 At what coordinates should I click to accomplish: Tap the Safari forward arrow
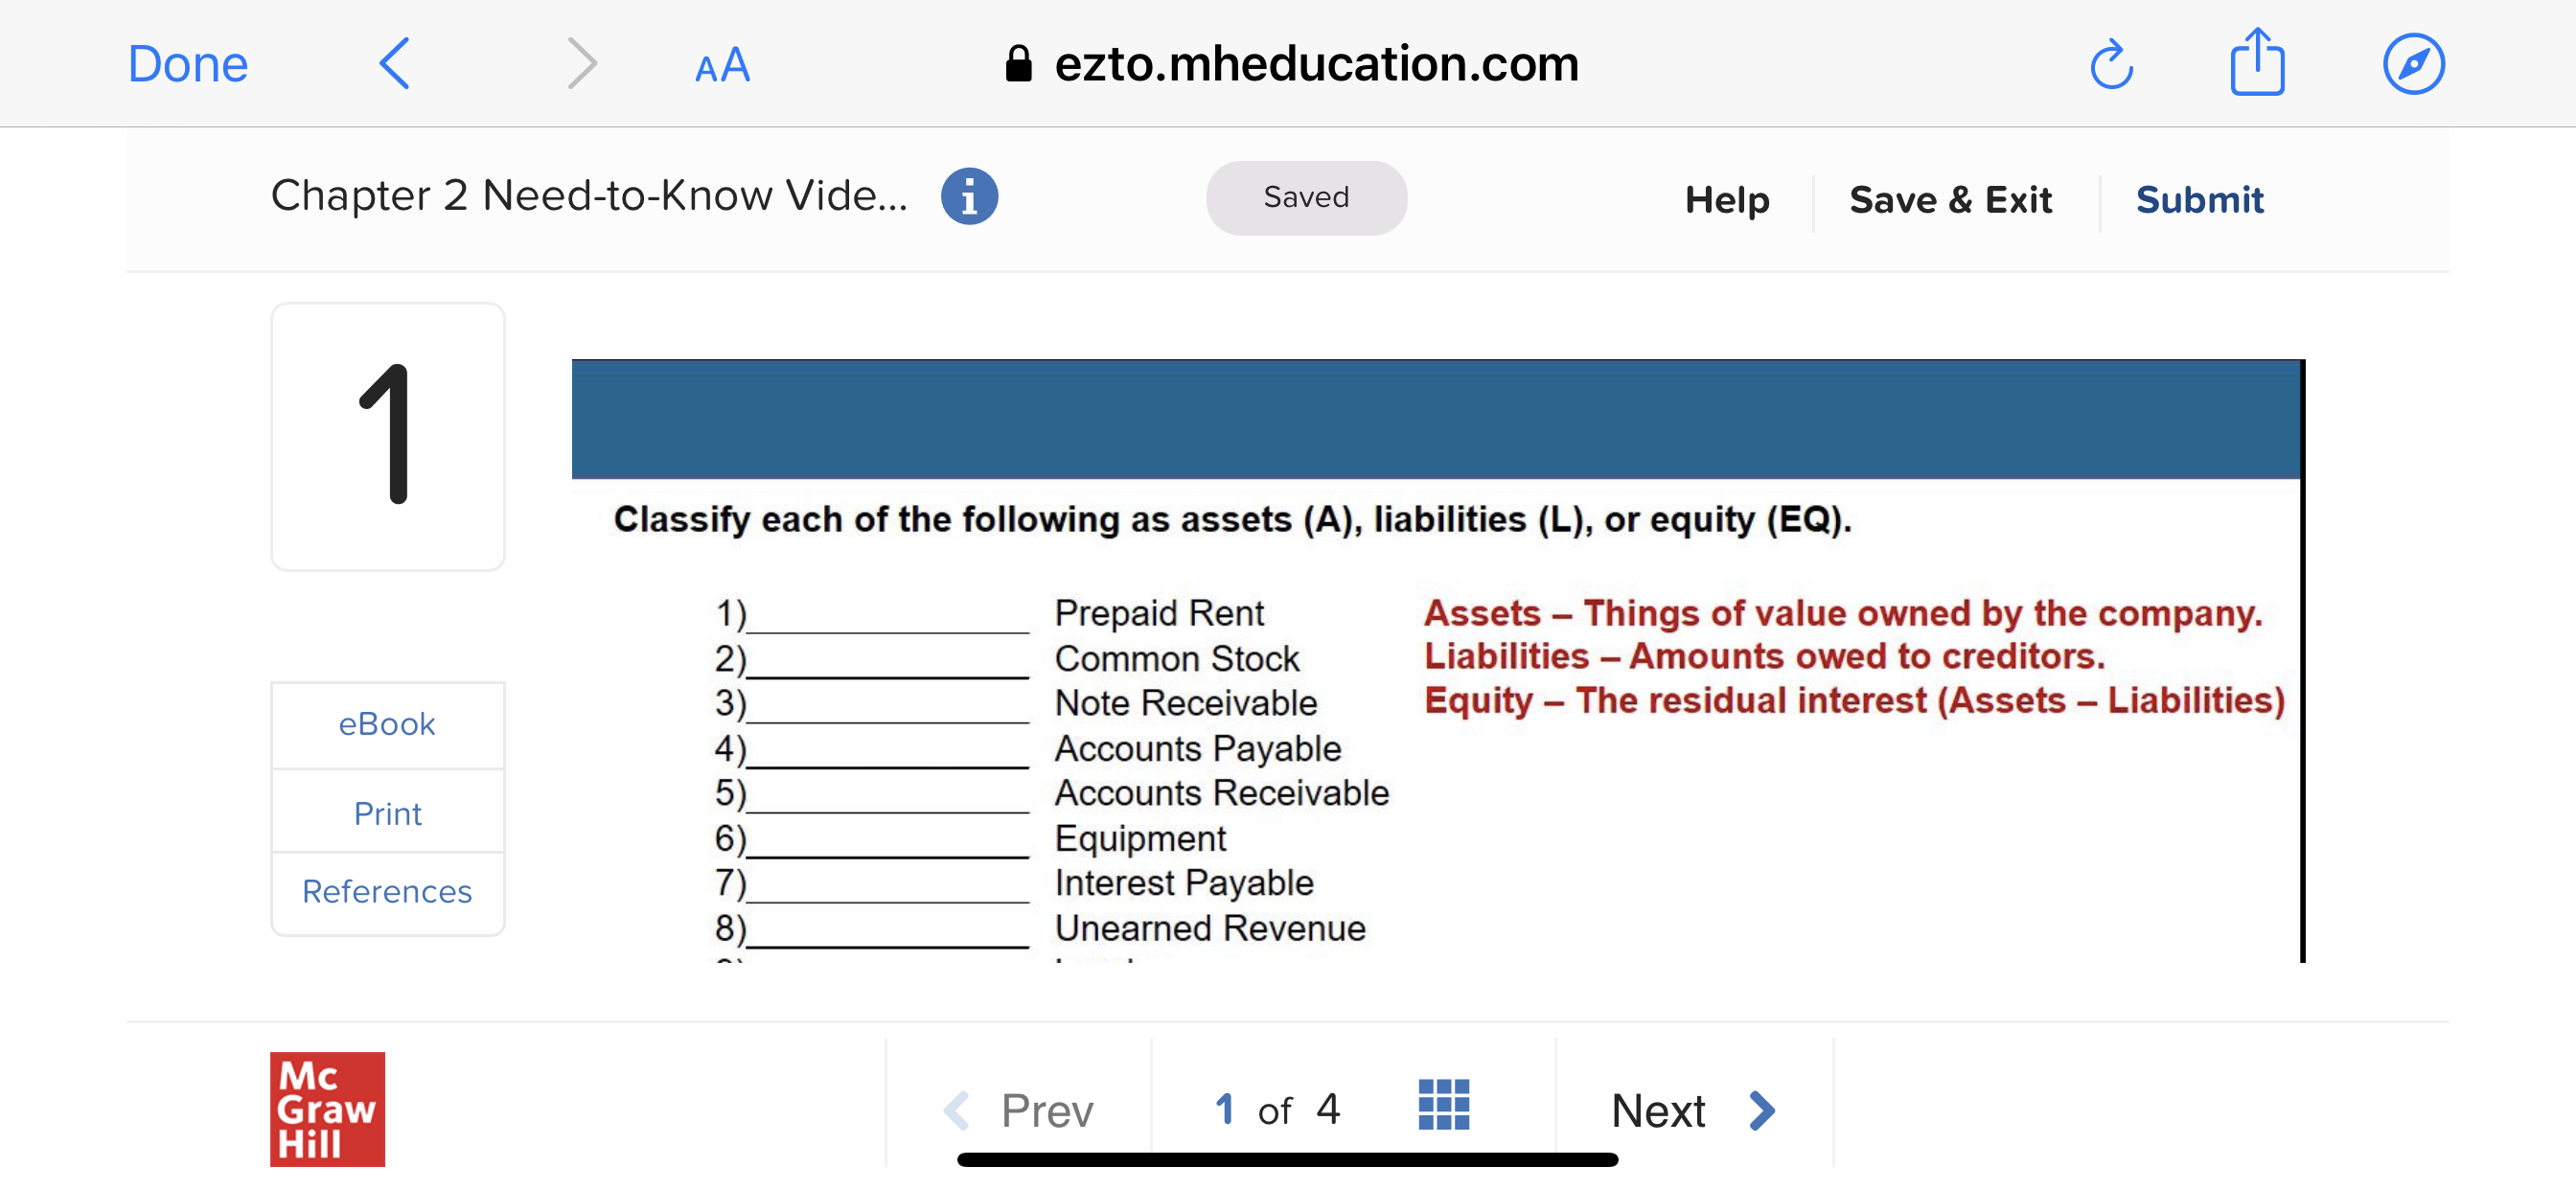pos(581,64)
